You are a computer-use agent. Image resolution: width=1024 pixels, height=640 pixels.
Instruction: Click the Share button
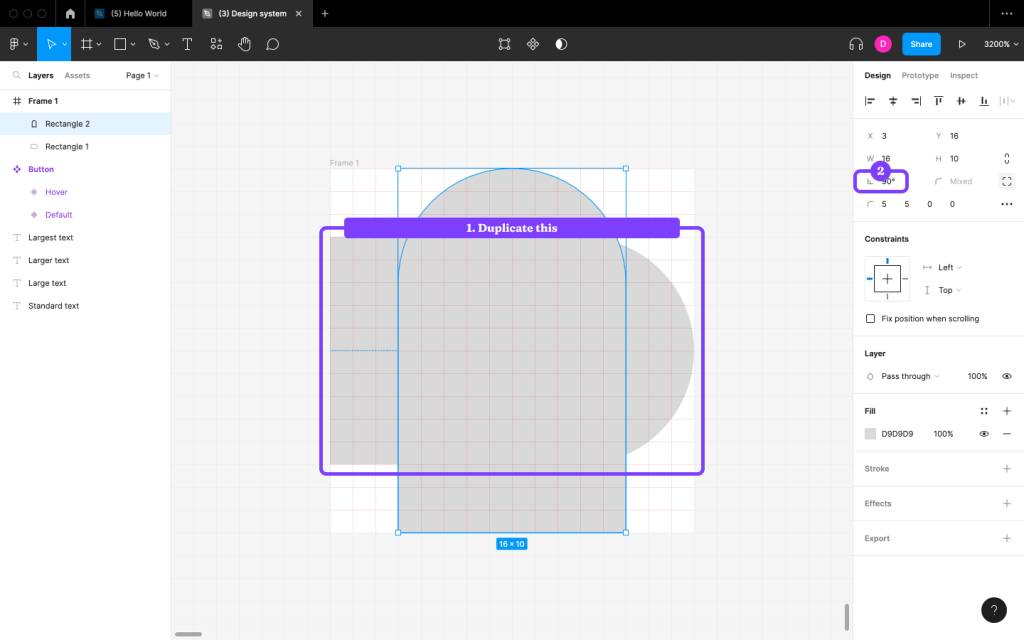[x=920, y=44]
